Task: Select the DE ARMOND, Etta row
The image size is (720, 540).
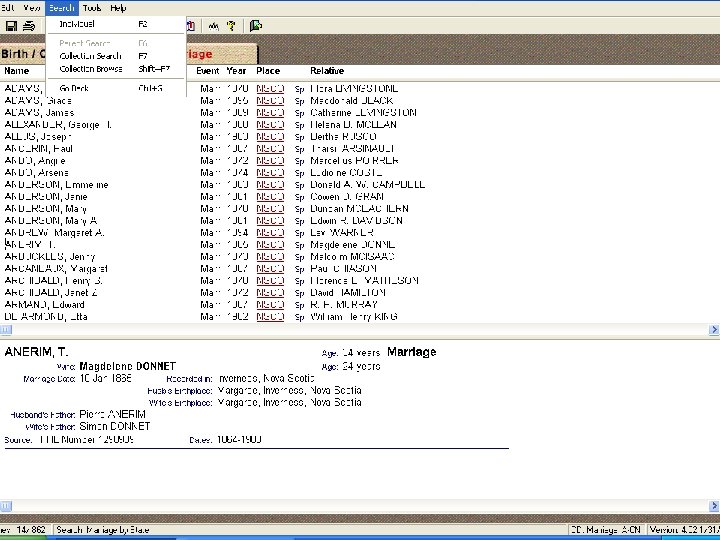Action: pos(46,317)
